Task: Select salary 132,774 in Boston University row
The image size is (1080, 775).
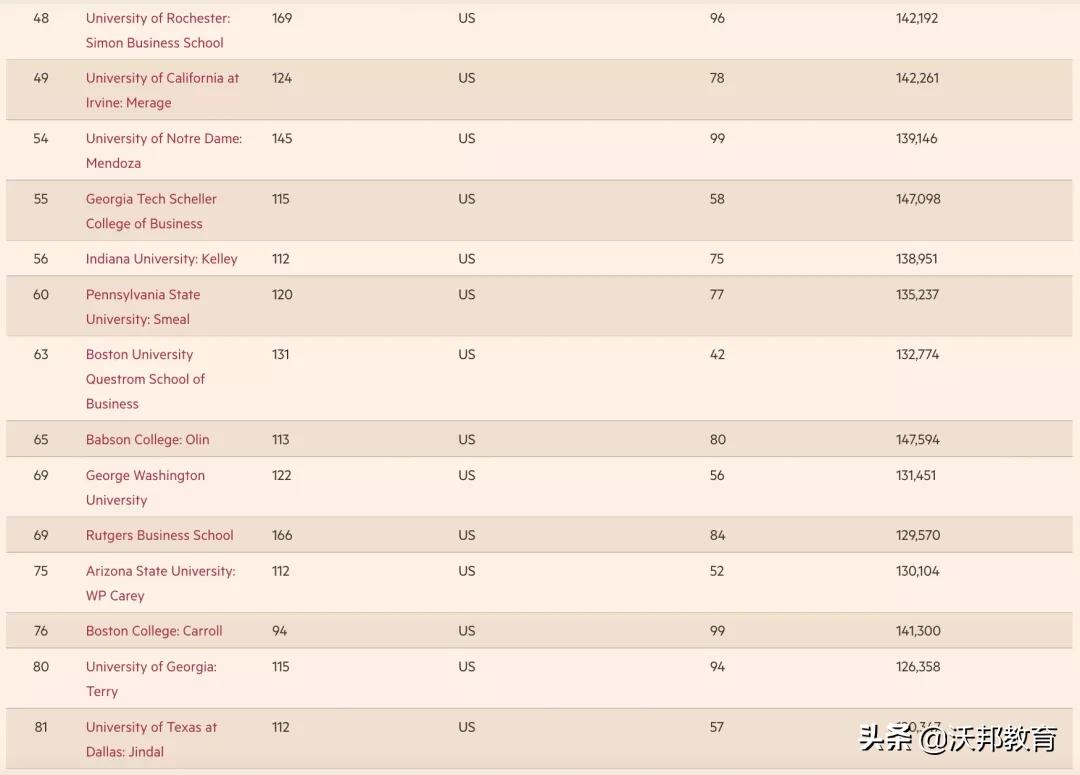Action: coord(917,355)
